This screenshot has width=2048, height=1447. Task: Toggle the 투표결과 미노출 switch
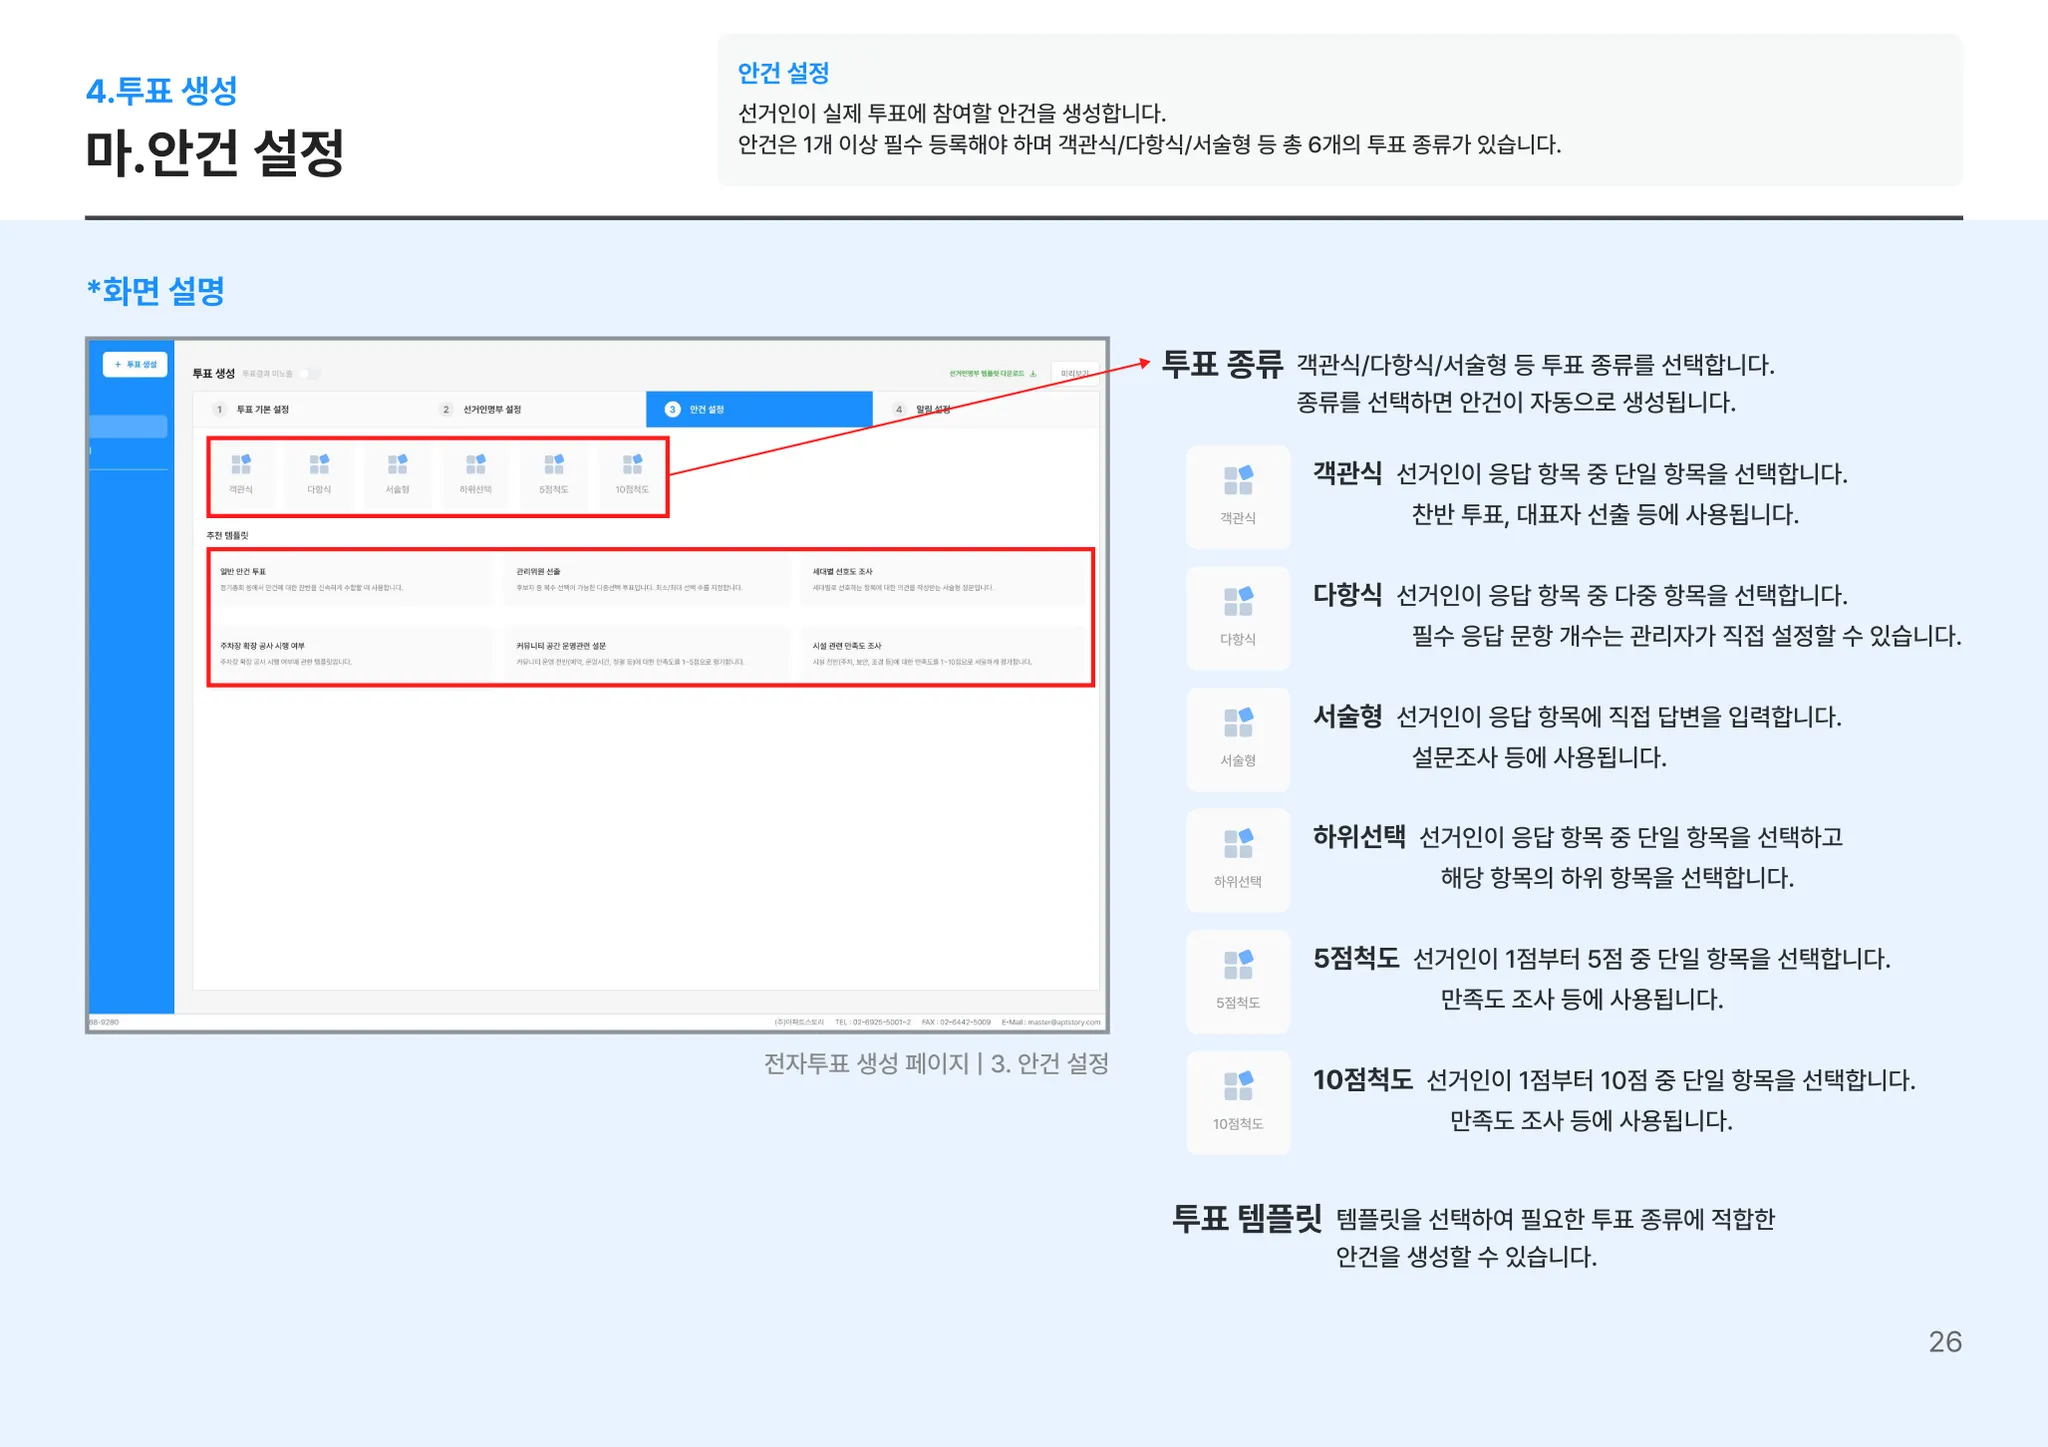click(310, 374)
